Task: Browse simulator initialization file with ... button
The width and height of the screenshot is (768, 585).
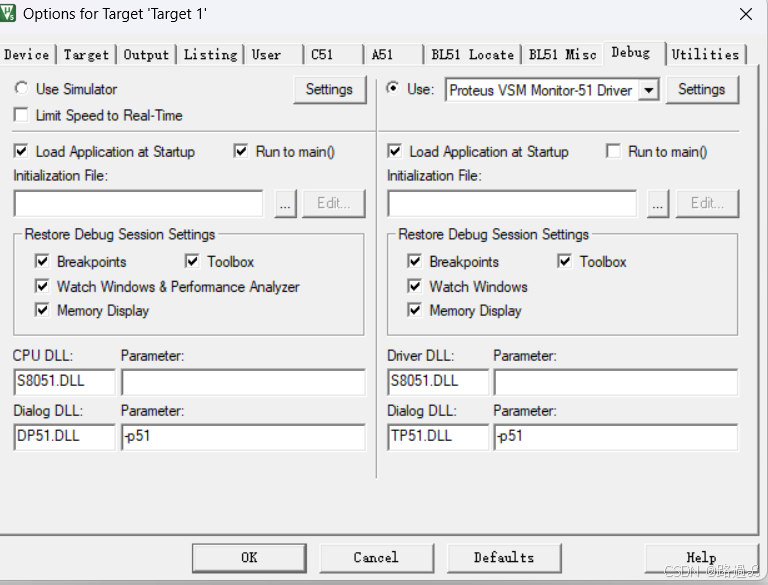Action: (285, 203)
